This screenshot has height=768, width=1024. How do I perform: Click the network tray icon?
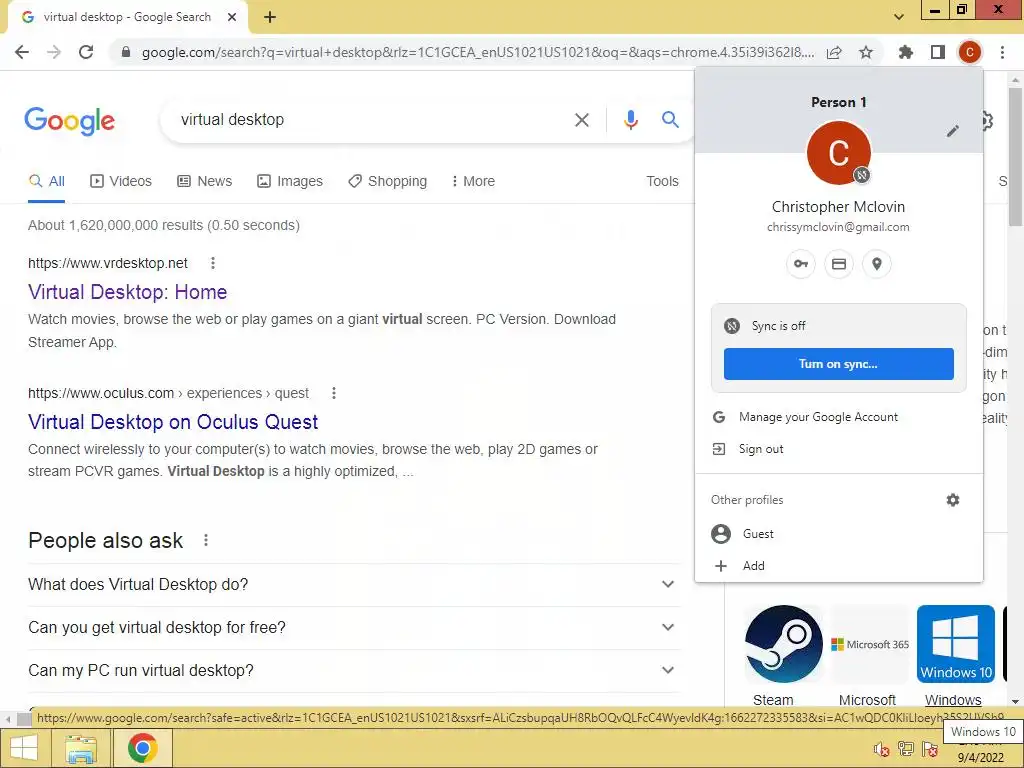click(906, 749)
